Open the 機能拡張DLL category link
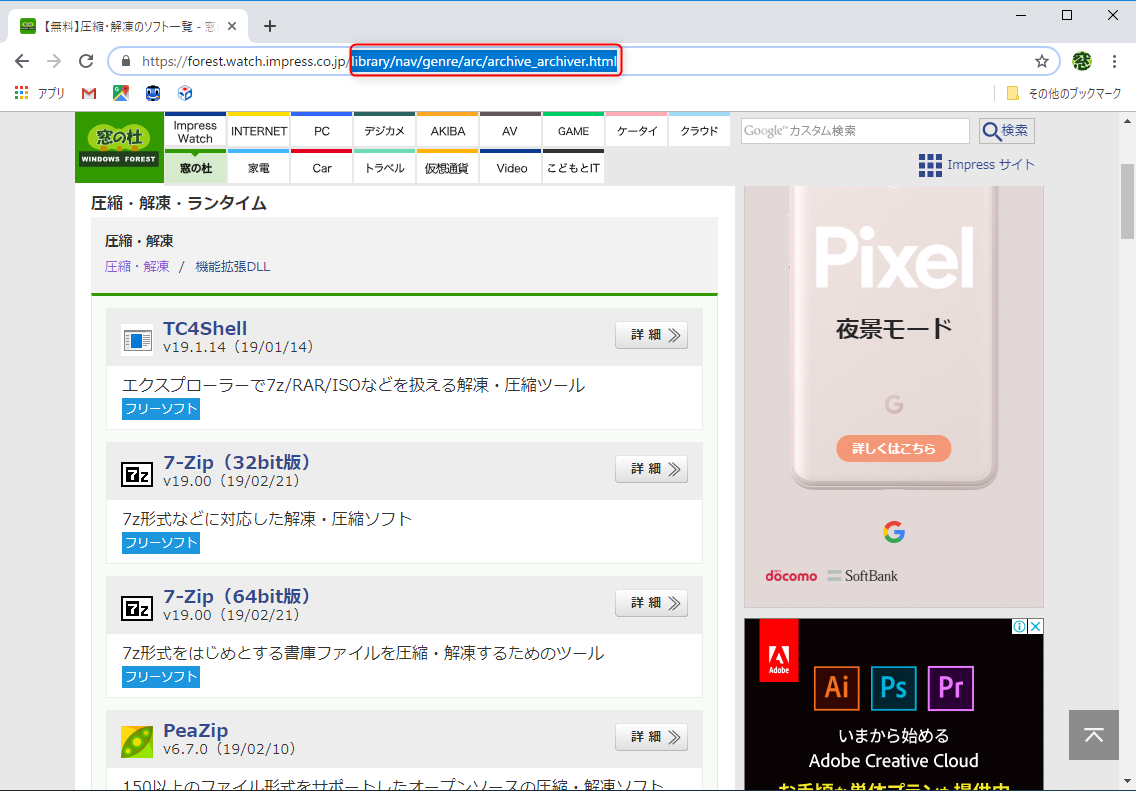 pos(233,267)
